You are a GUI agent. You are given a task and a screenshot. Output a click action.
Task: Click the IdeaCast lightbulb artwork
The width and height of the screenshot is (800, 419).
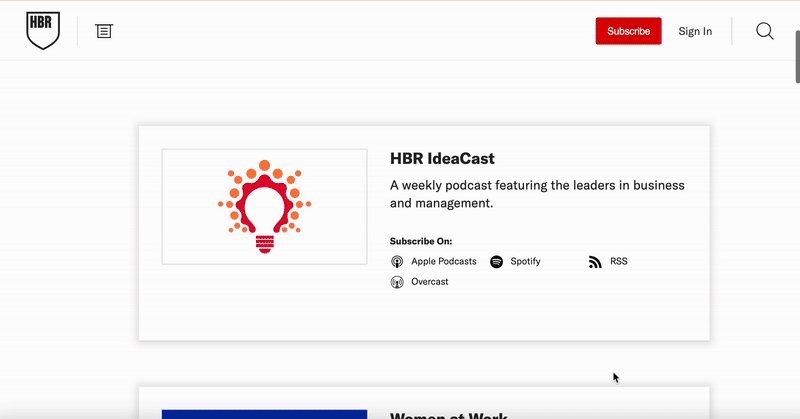tap(264, 207)
